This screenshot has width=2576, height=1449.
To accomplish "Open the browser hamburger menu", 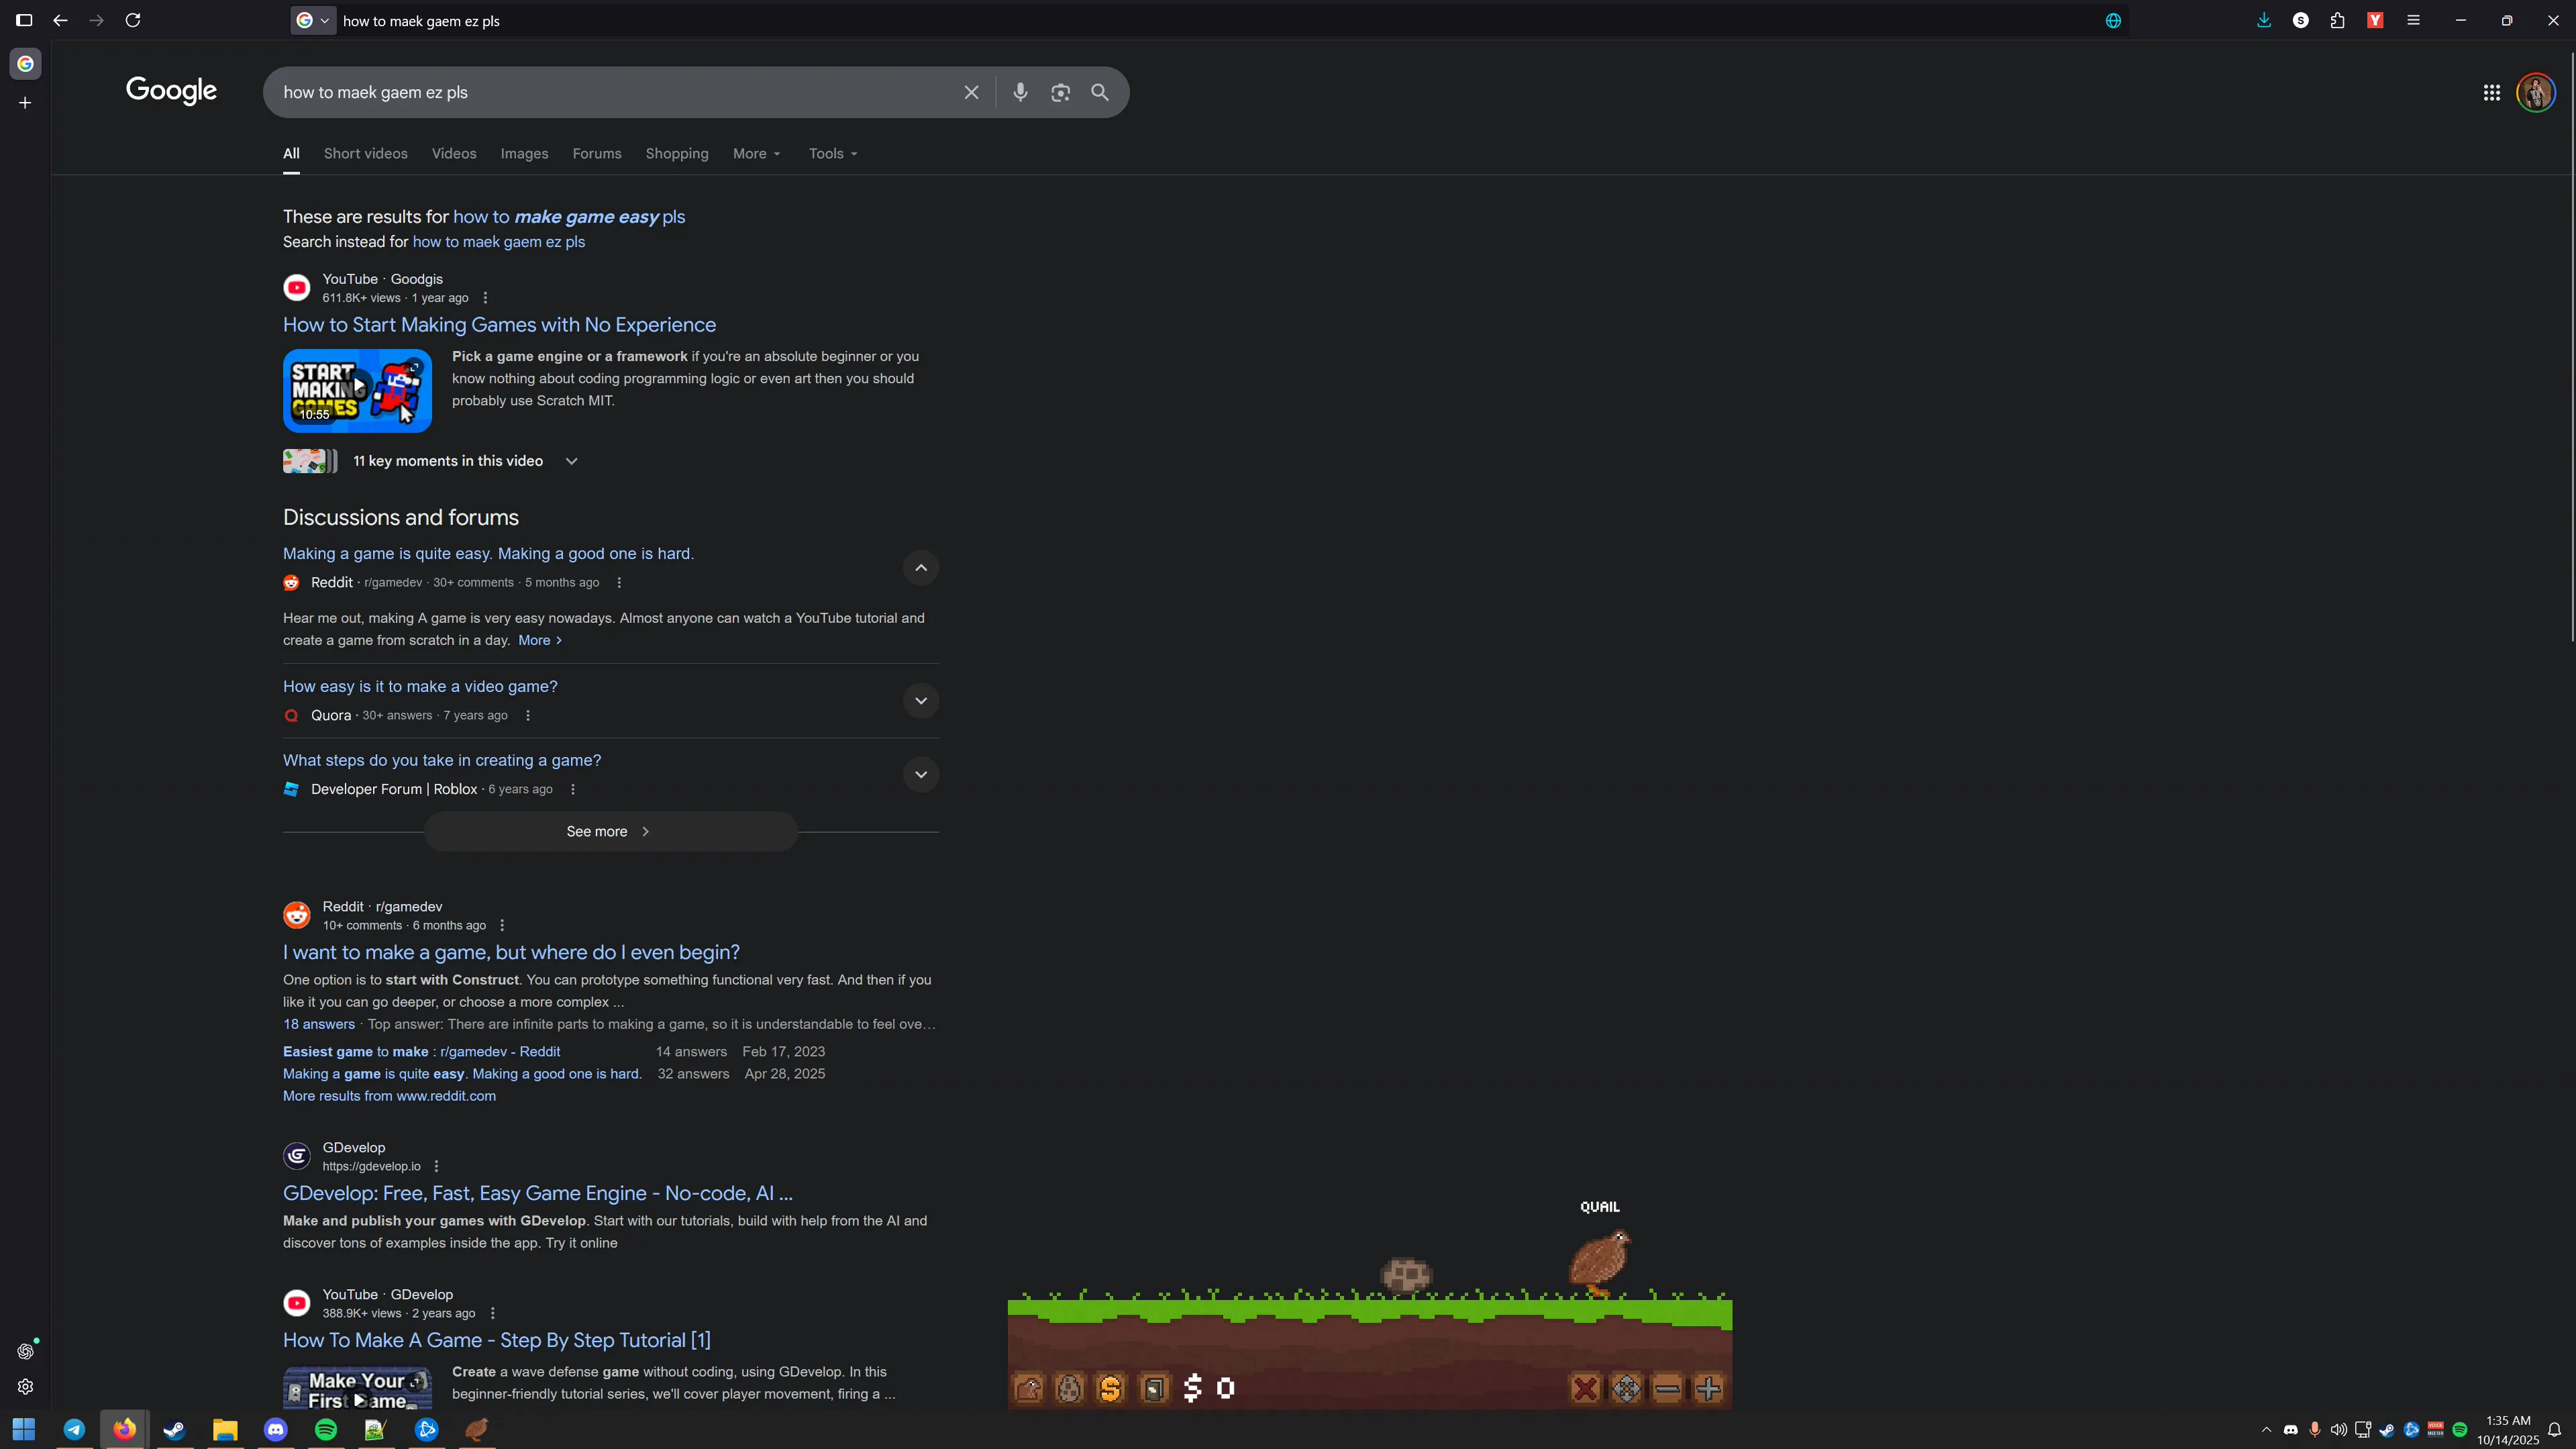I will click(x=2413, y=20).
